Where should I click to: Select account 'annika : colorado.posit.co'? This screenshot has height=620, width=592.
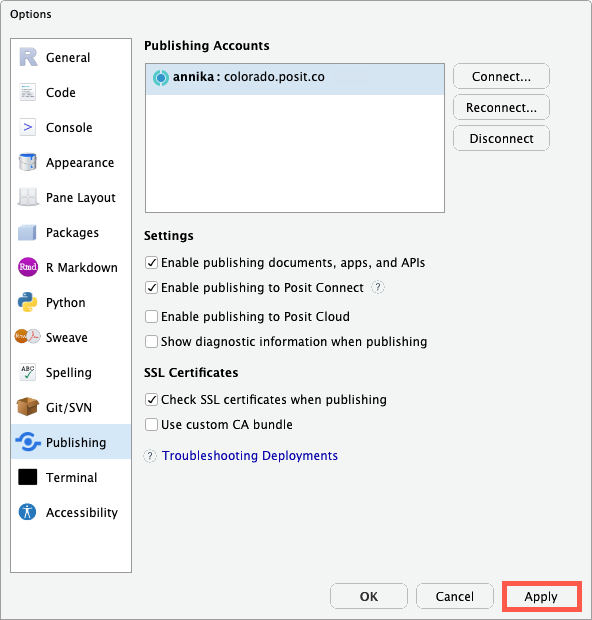pyautogui.click(x=295, y=79)
